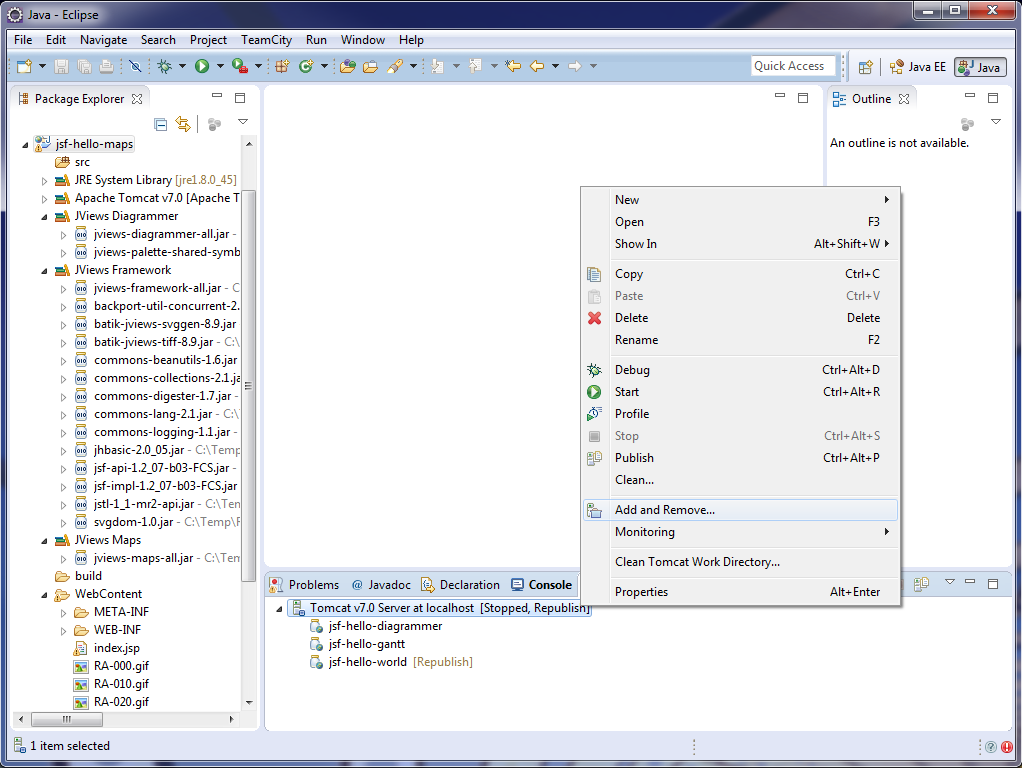This screenshot has width=1022, height=768.
Task: Open the TeamCity menu
Action: point(266,40)
